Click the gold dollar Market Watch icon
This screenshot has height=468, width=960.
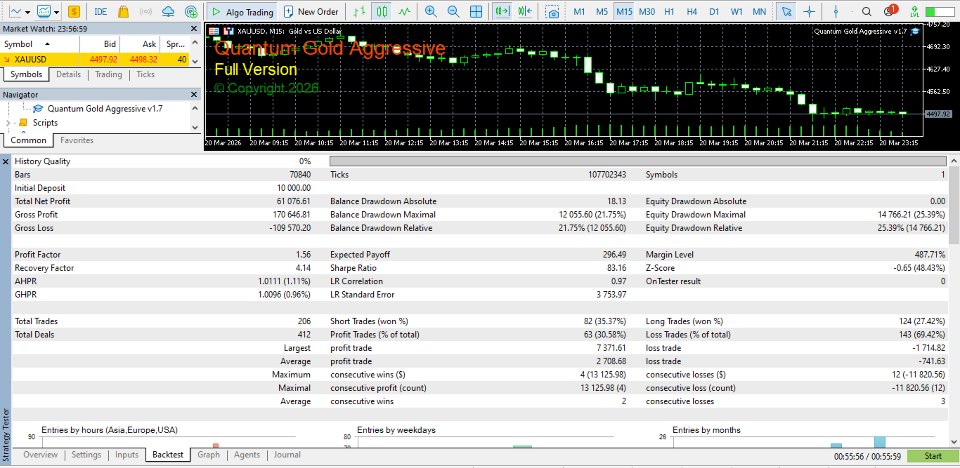[74, 11]
